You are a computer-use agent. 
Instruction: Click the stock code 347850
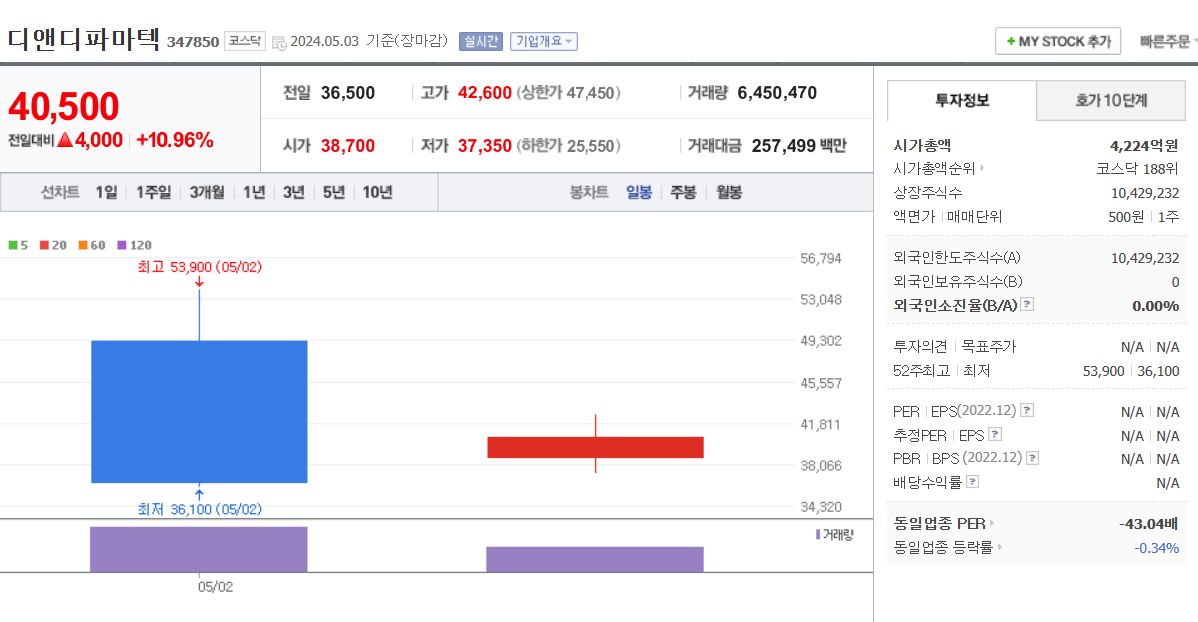coord(193,42)
